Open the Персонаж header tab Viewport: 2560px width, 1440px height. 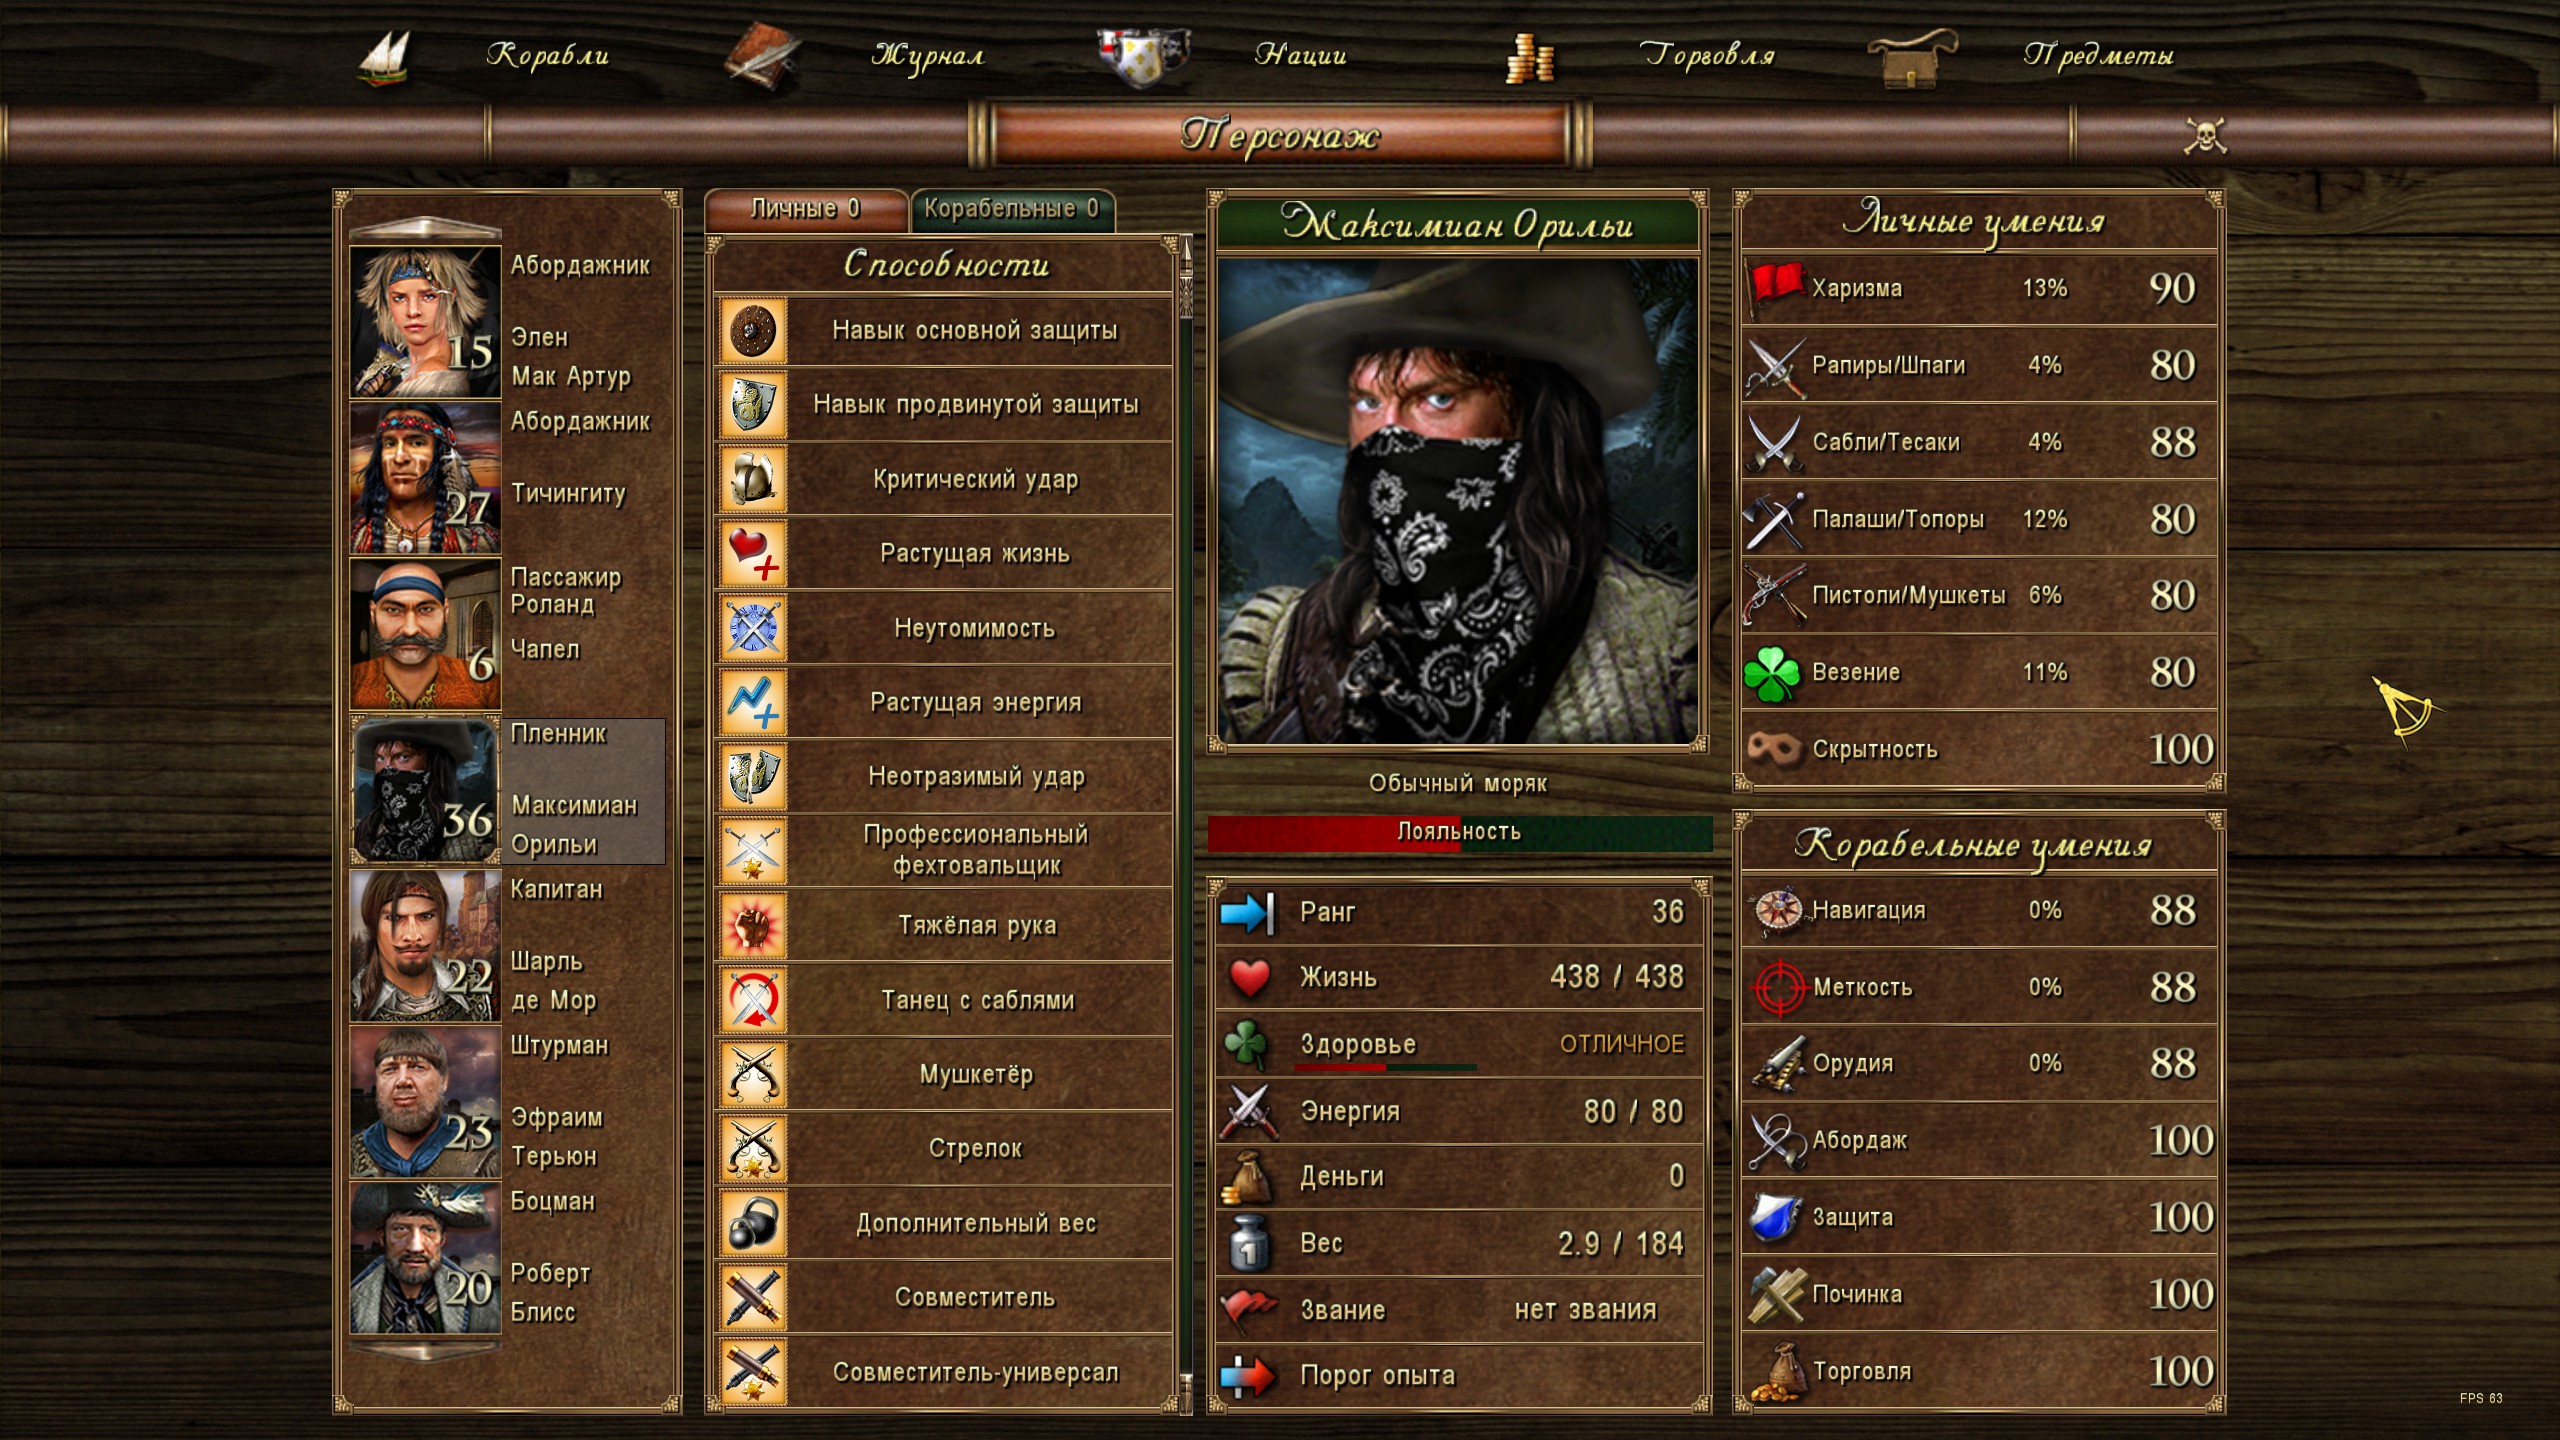pos(1279,135)
